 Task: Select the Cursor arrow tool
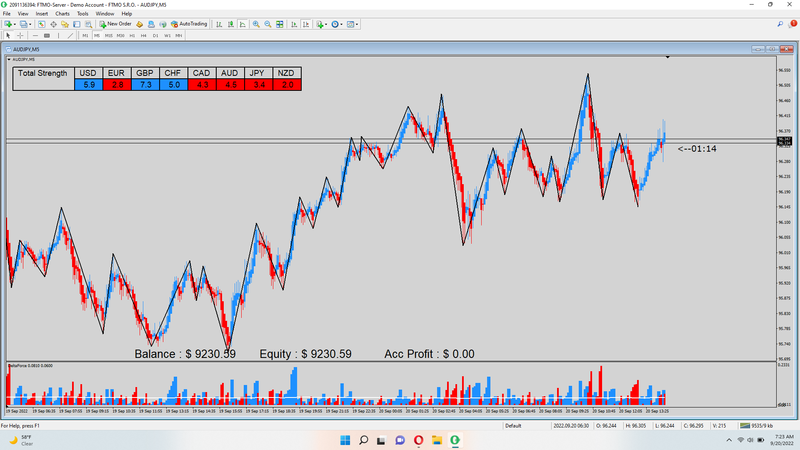point(8,36)
